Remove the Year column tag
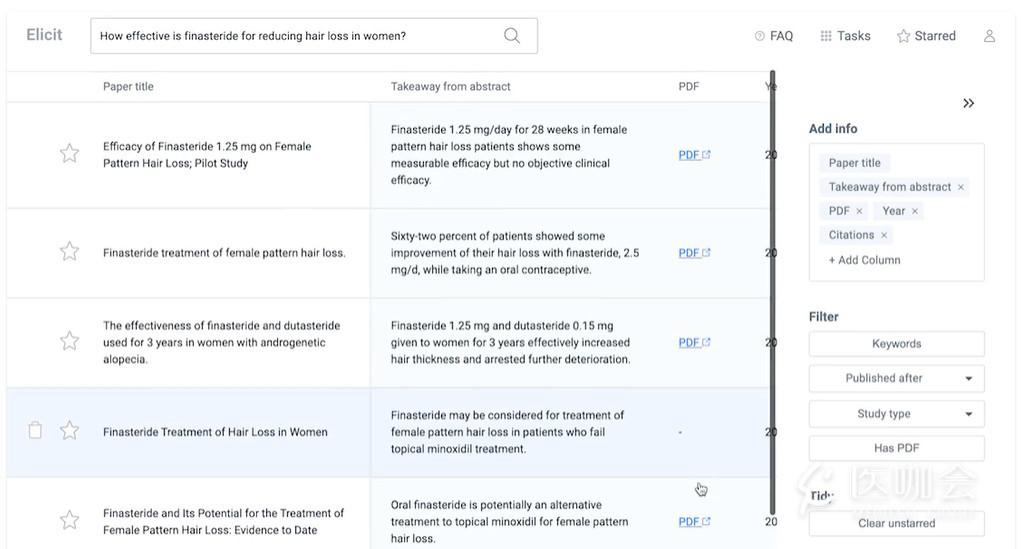1021x549 pixels. [915, 212]
